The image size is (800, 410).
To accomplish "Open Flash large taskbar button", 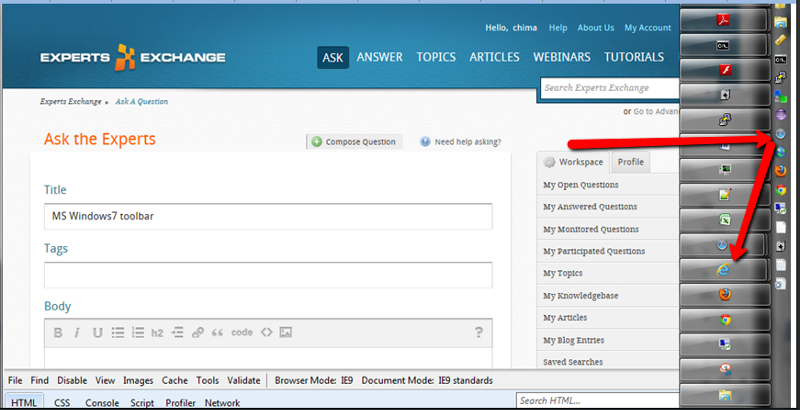I will click(x=724, y=70).
